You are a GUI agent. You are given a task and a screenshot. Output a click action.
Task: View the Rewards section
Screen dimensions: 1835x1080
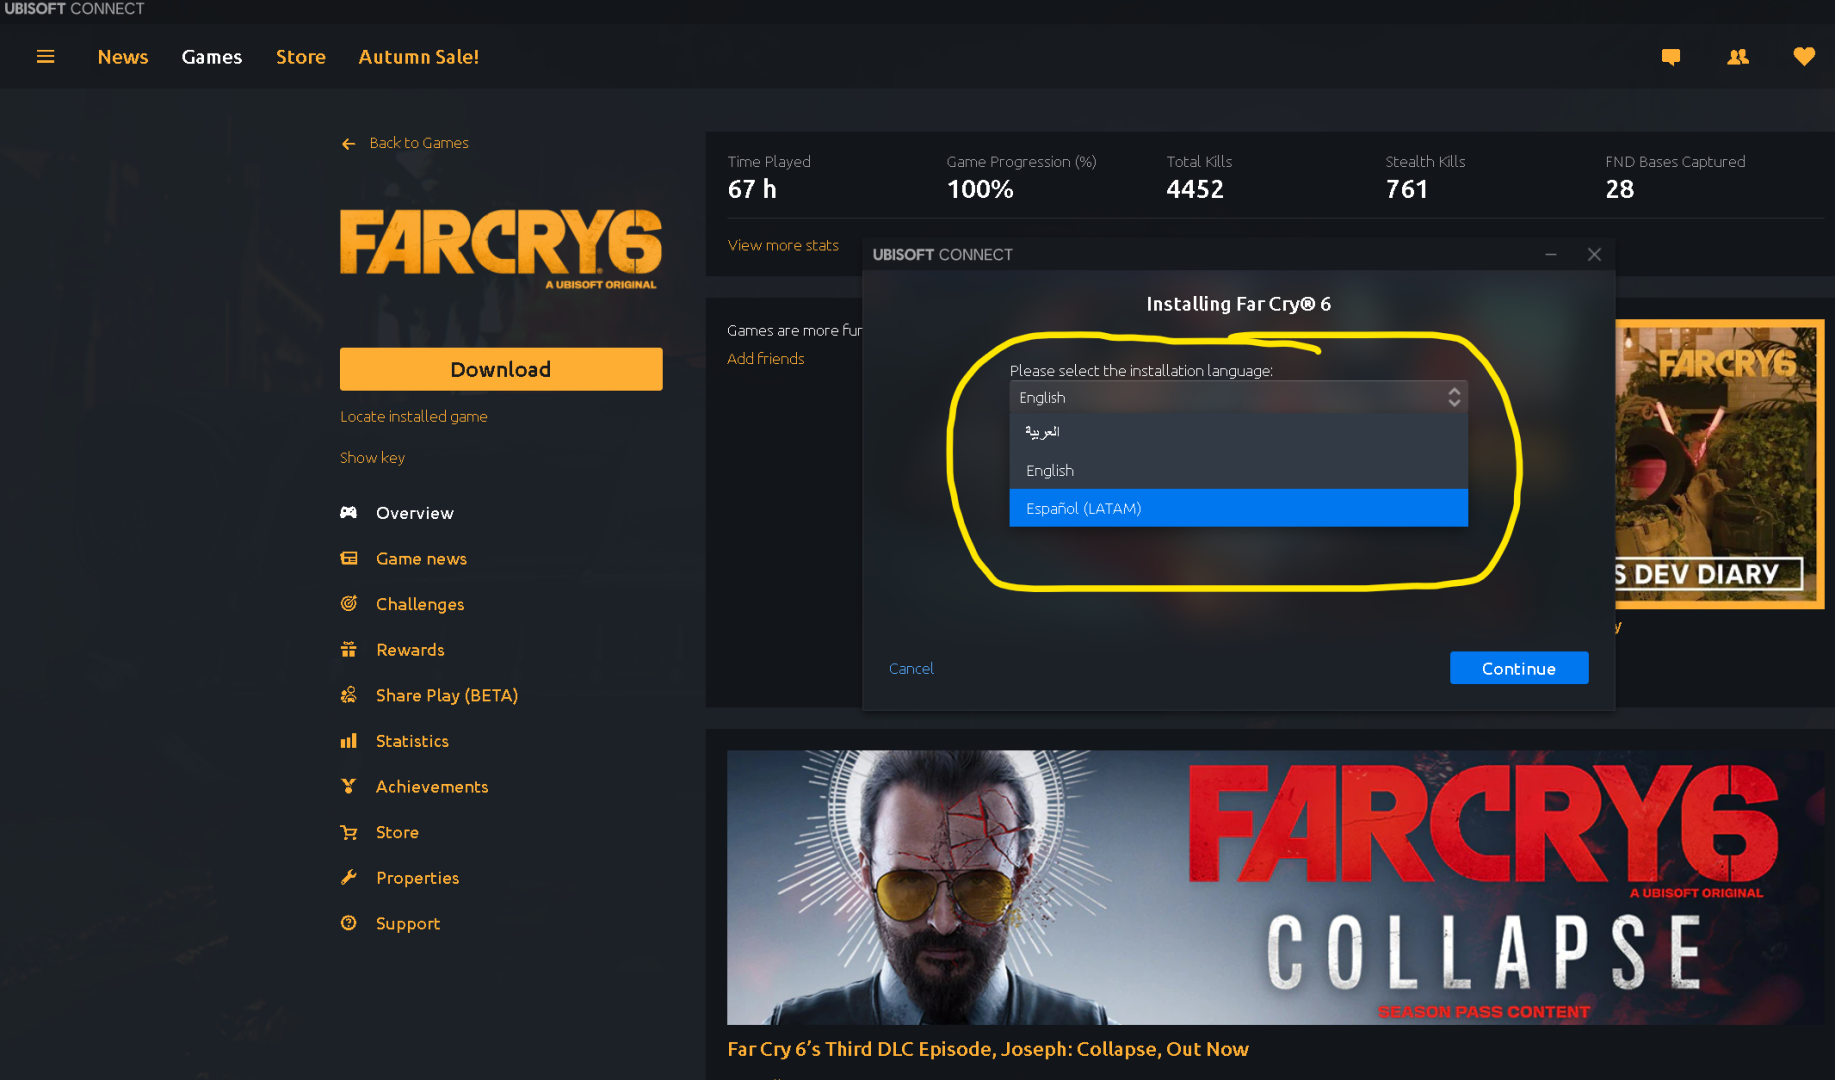click(410, 650)
